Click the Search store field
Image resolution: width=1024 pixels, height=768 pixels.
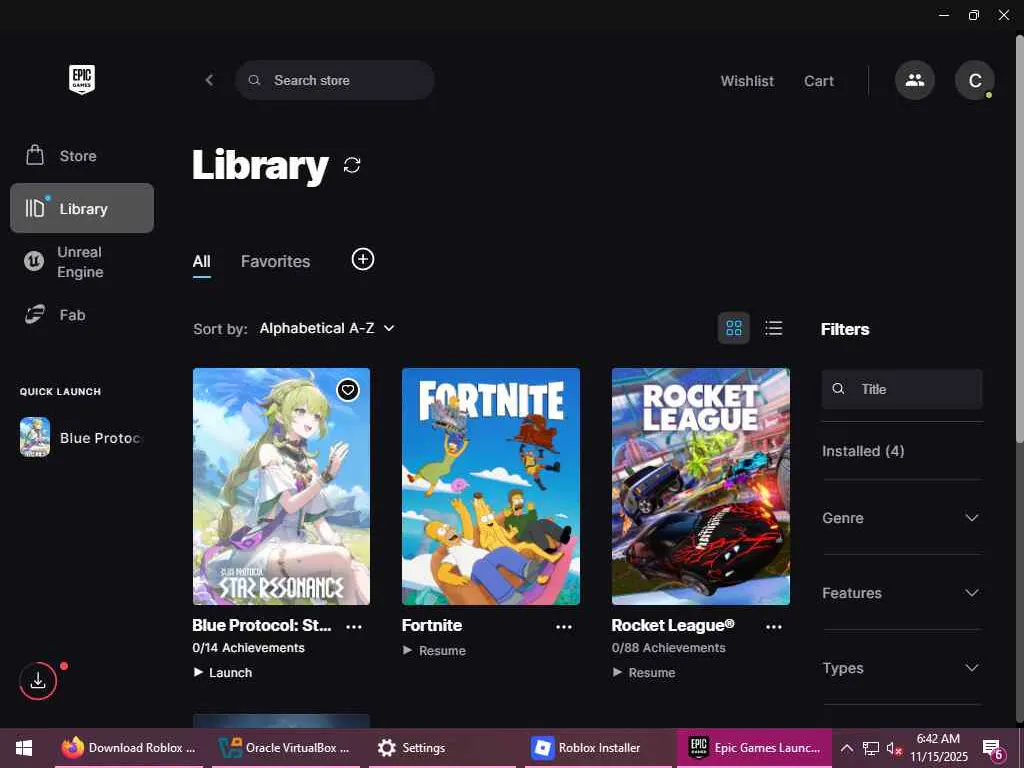pos(334,80)
